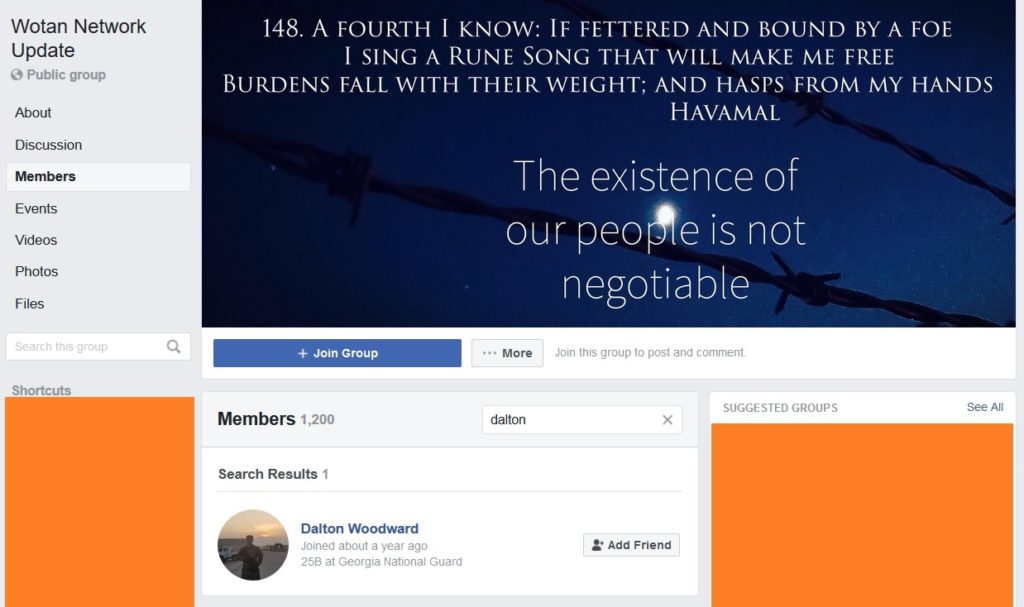
Task: Open the group's Videos section
Action: point(36,240)
